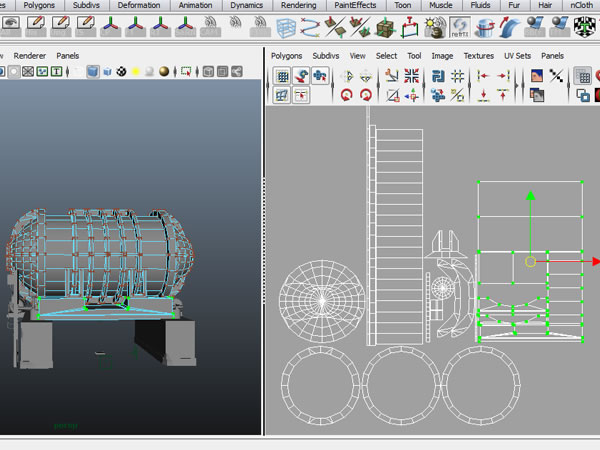Screen dimensions: 600x450
Task: Click the curve with CVs shelf icon
Action: point(310,28)
